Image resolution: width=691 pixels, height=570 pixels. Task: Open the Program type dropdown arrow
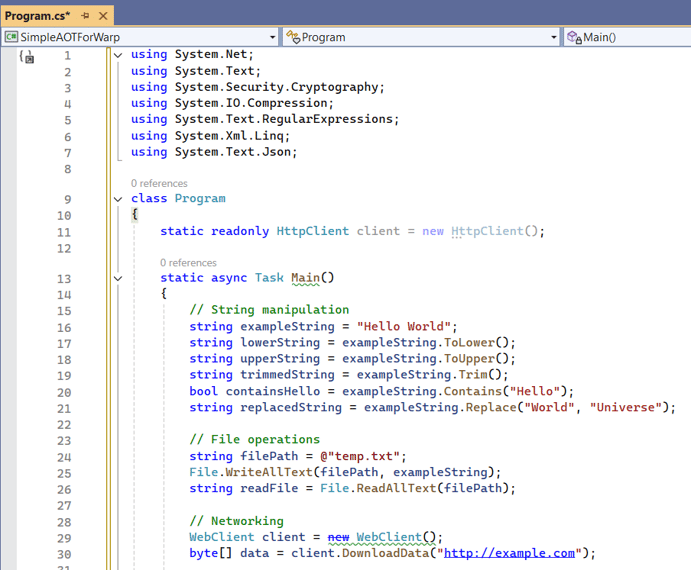coord(554,38)
